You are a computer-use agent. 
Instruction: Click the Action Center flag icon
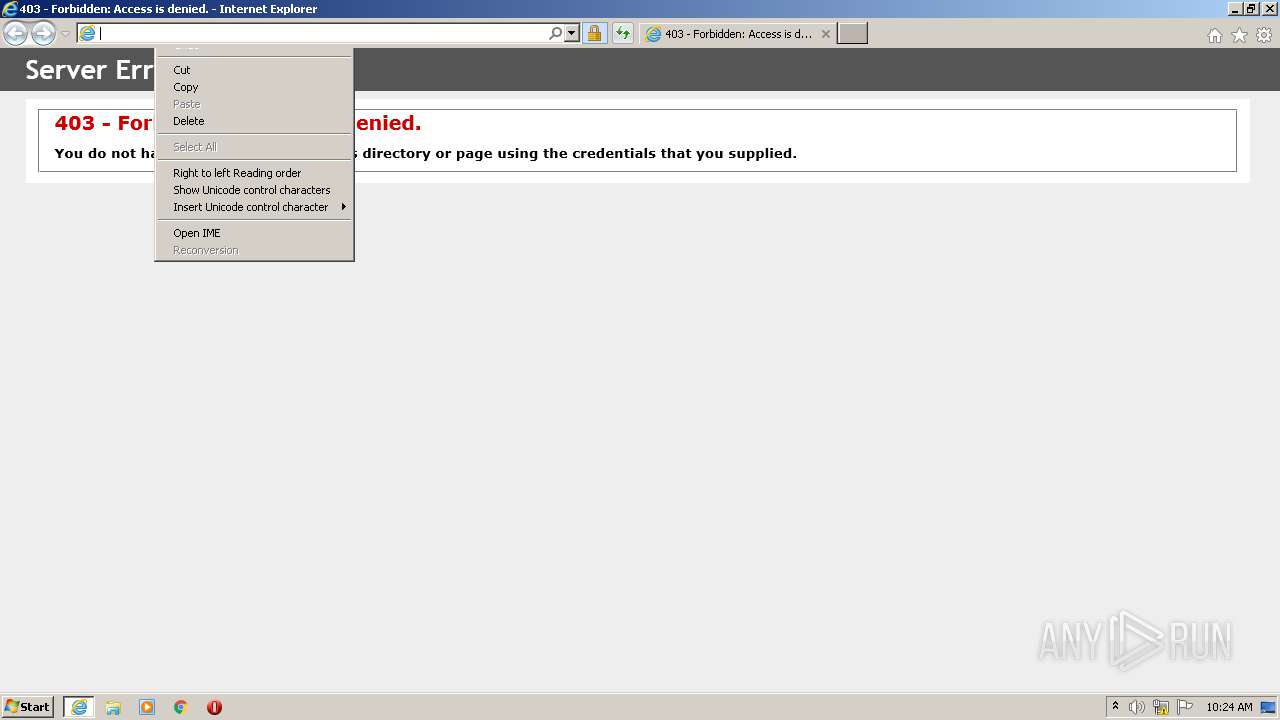point(1185,707)
